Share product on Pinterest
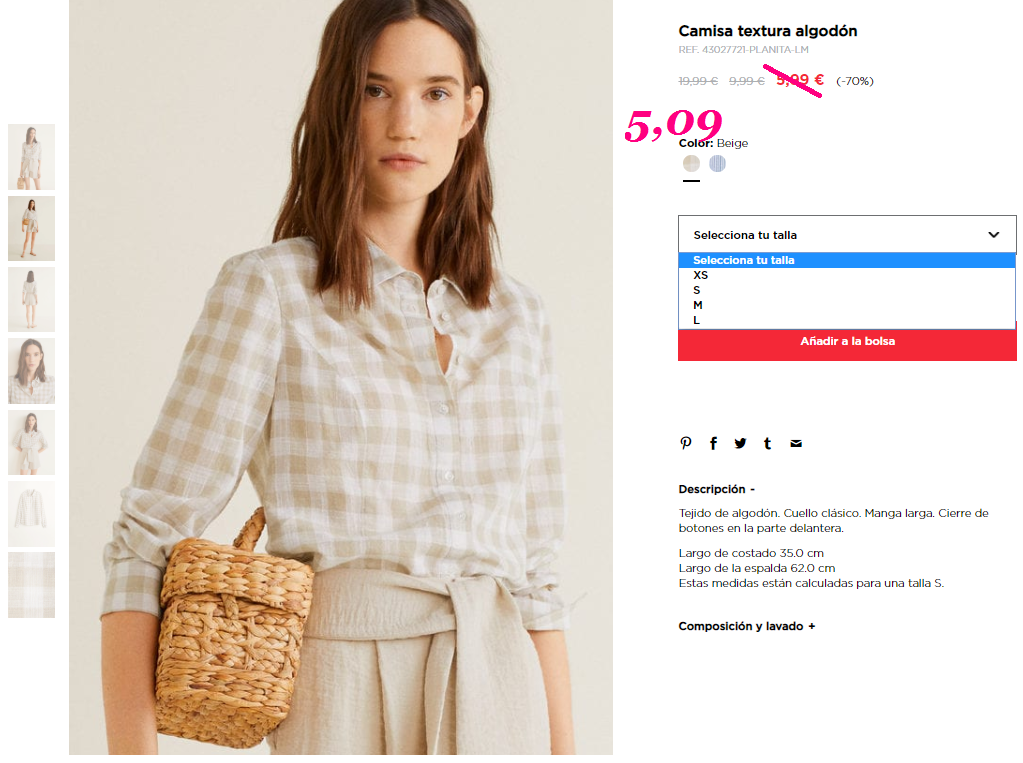Screen dimensions: 1023x763 686,443
